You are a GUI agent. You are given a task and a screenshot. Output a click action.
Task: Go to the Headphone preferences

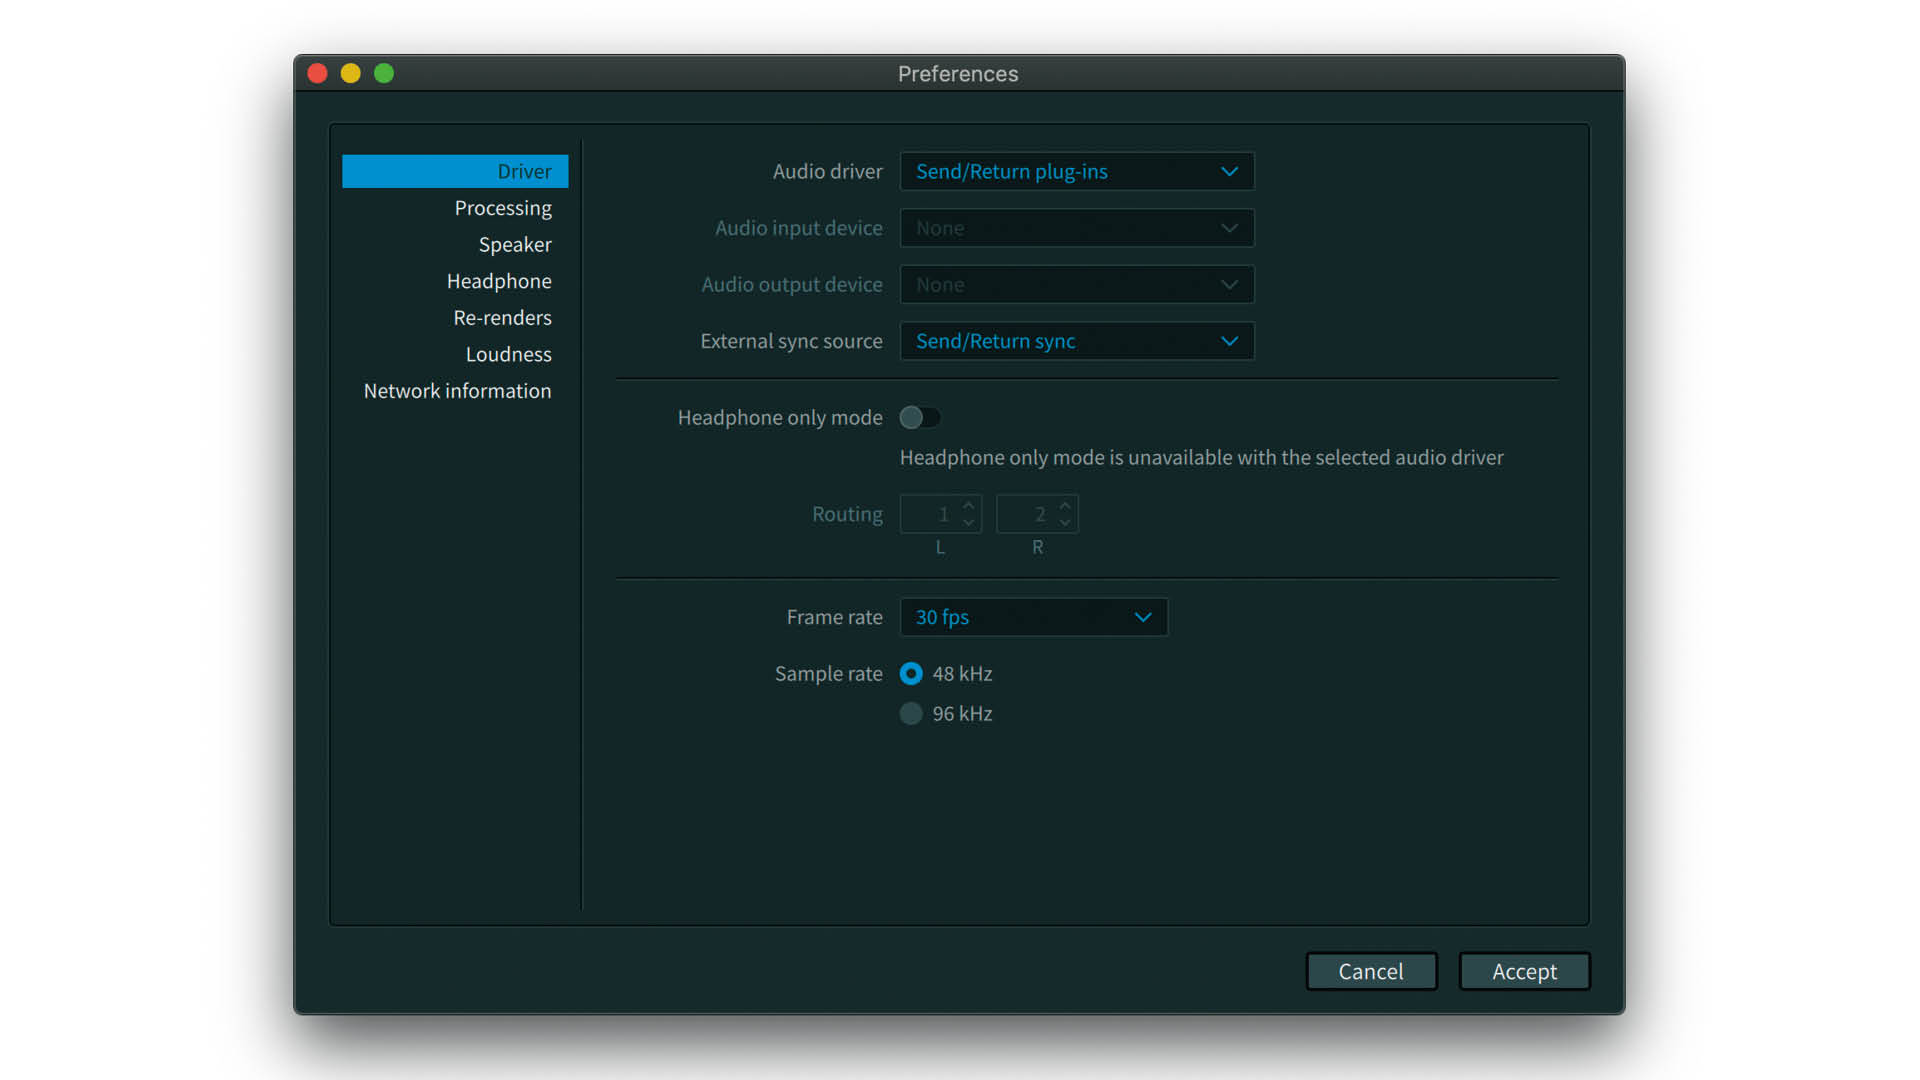coord(498,281)
